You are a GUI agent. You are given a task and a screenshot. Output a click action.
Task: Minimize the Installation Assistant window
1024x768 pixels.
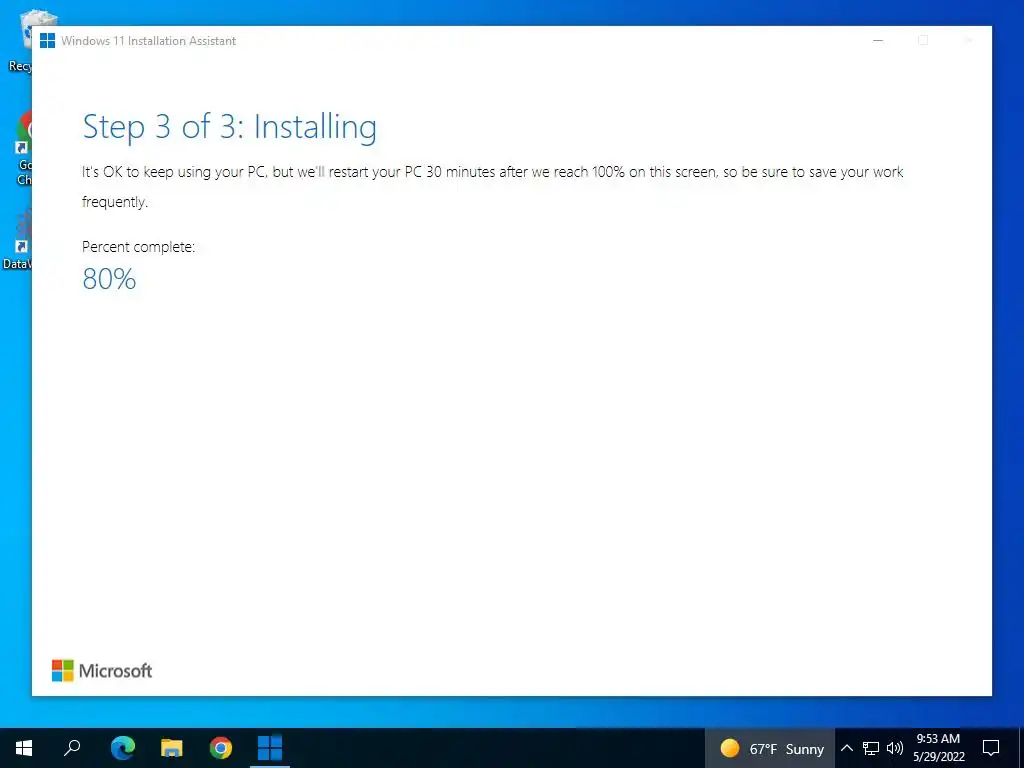tap(878, 40)
